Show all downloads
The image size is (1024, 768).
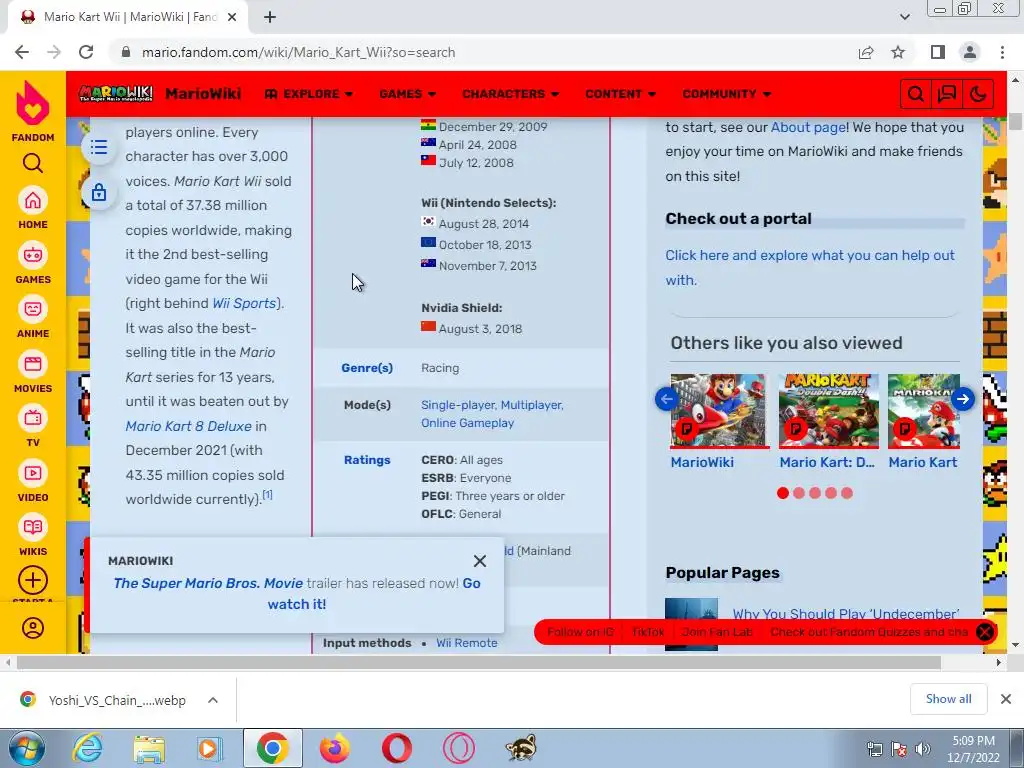(948, 699)
